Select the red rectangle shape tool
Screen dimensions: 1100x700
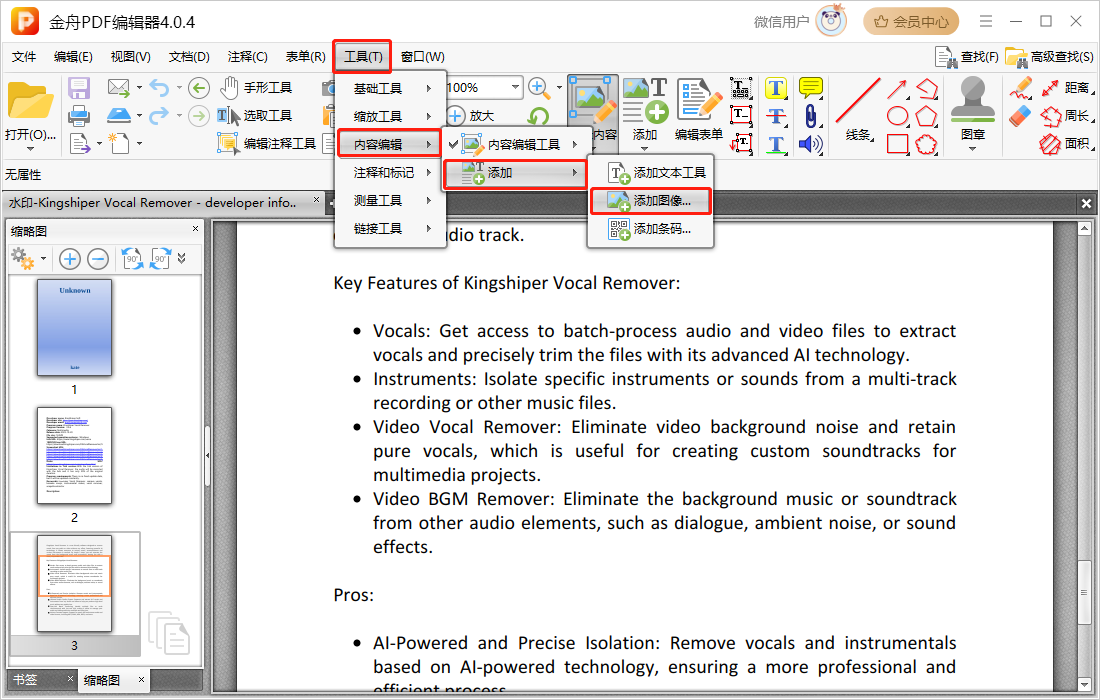(897, 144)
